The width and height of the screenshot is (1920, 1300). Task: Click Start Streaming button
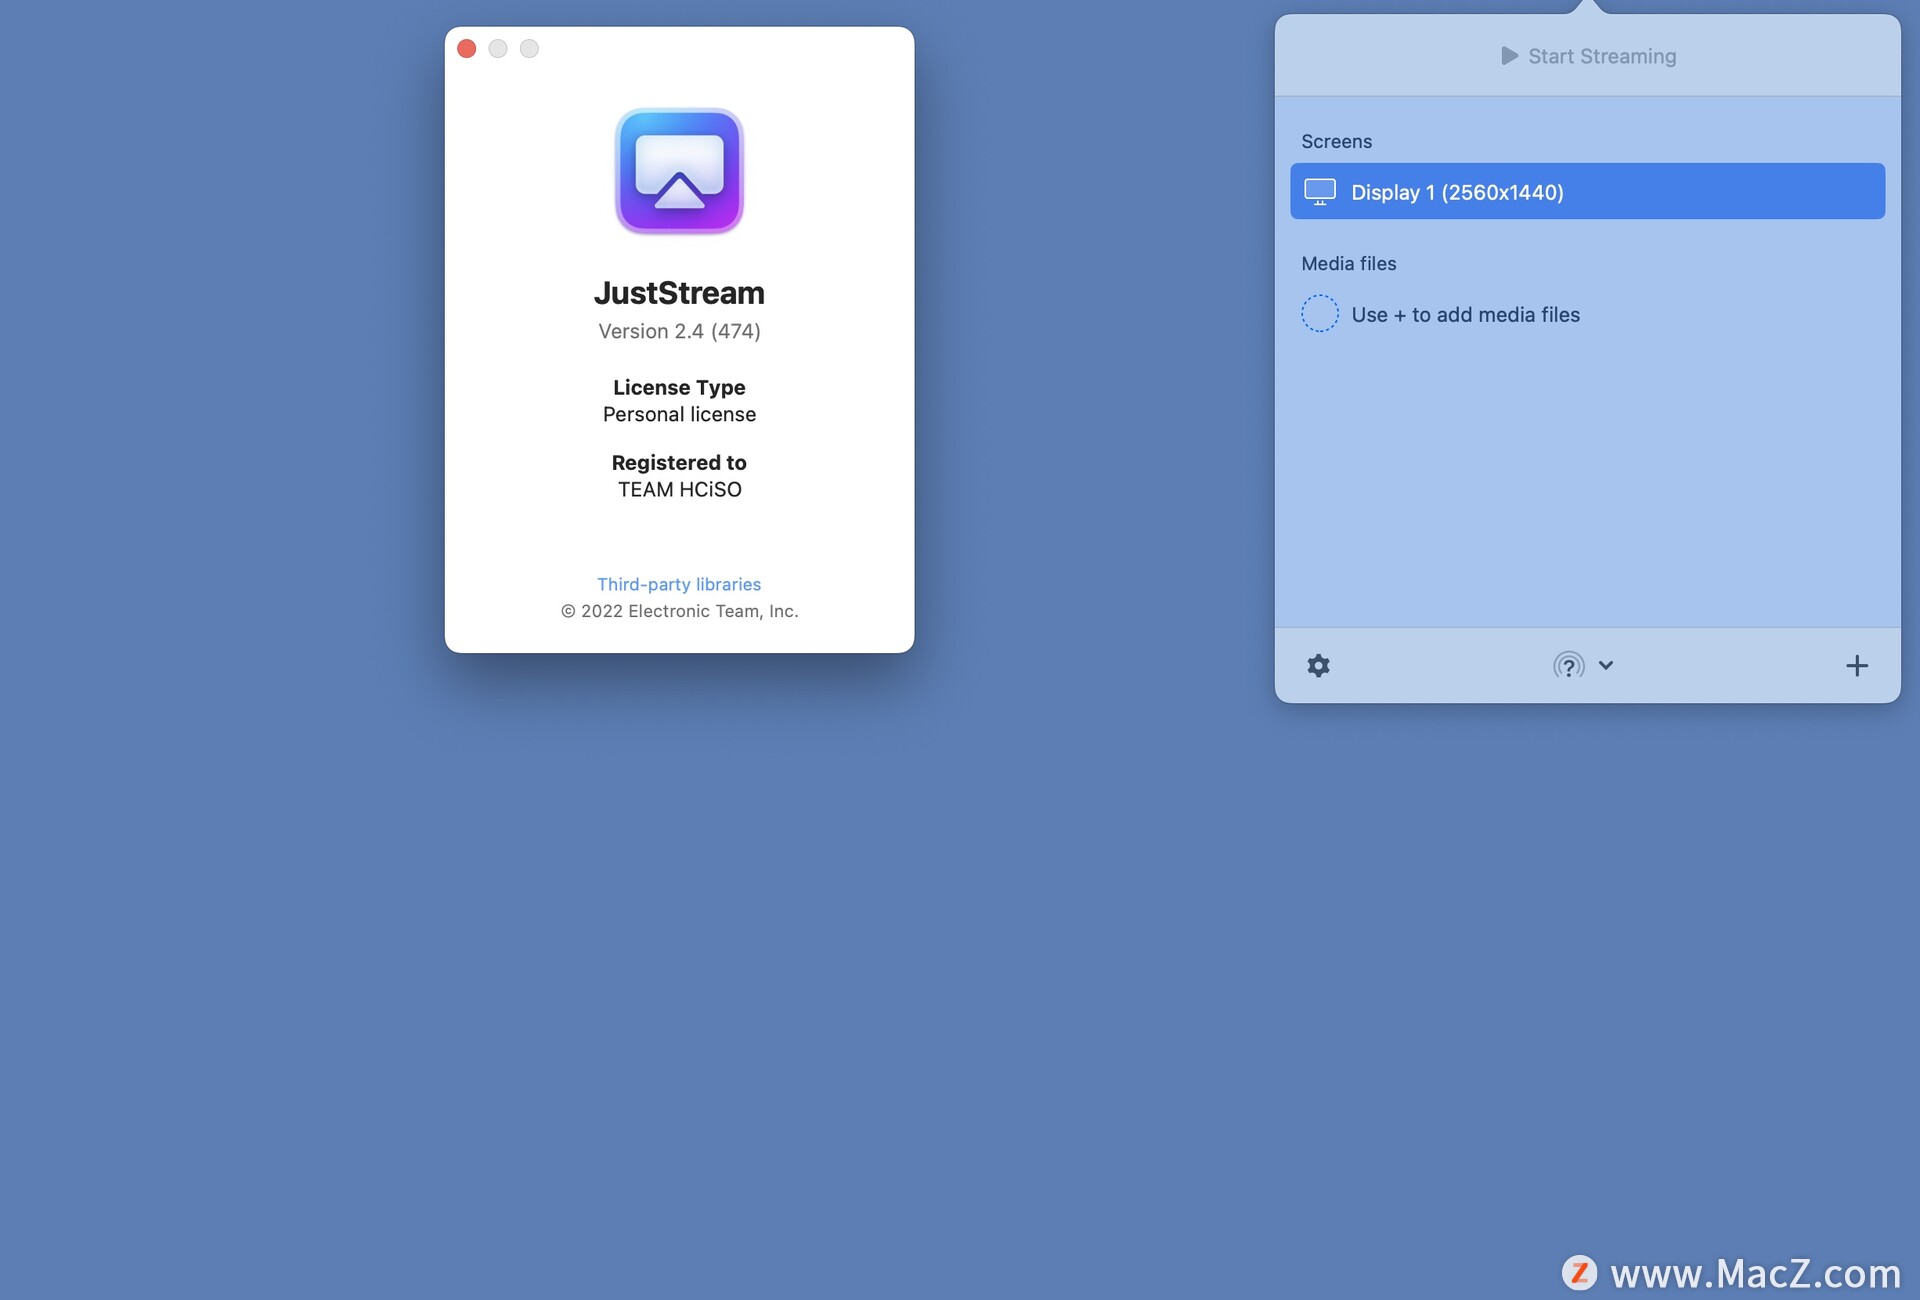1588,56
